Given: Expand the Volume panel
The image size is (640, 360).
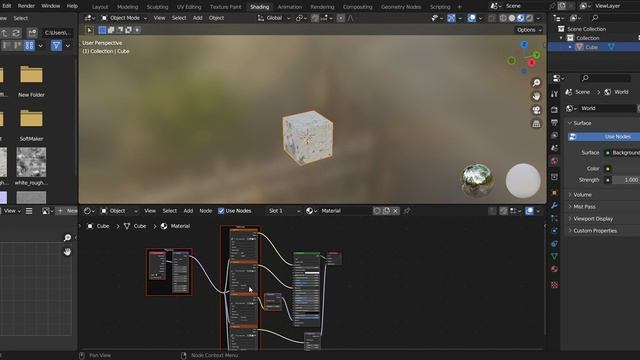Looking at the screenshot, I should tap(582, 195).
